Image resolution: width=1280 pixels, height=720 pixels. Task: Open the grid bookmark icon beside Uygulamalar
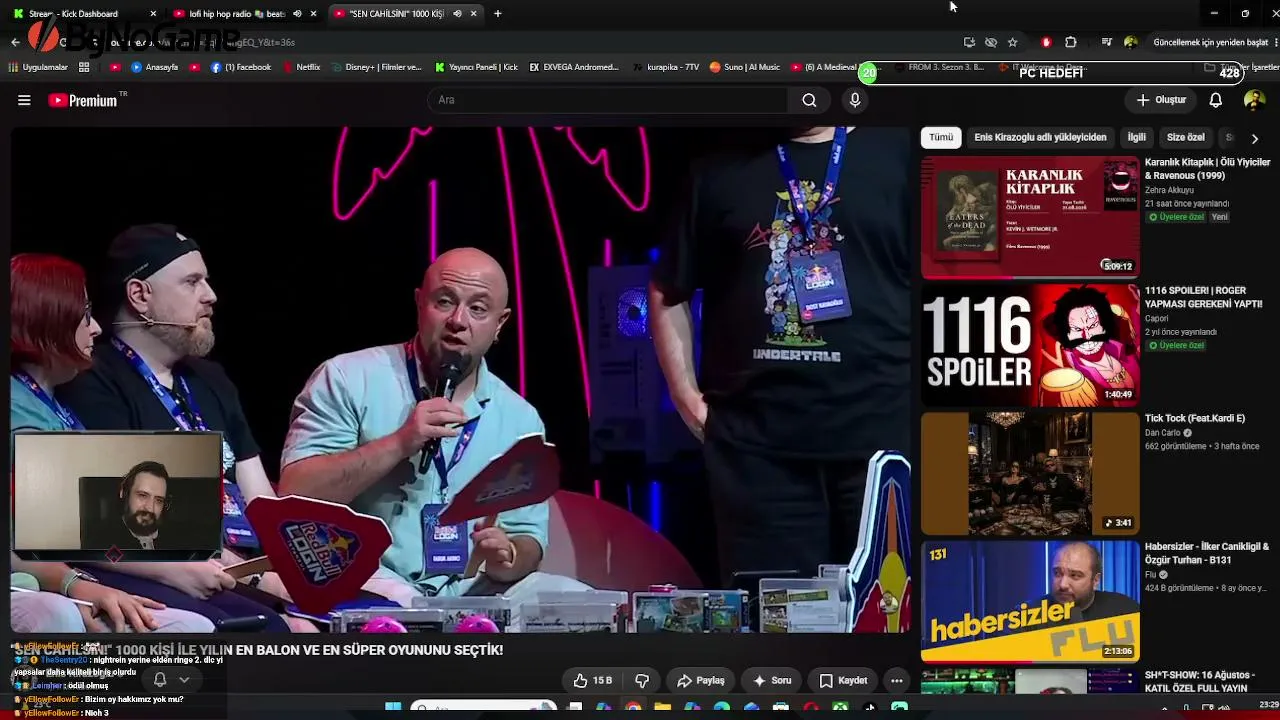[84, 67]
